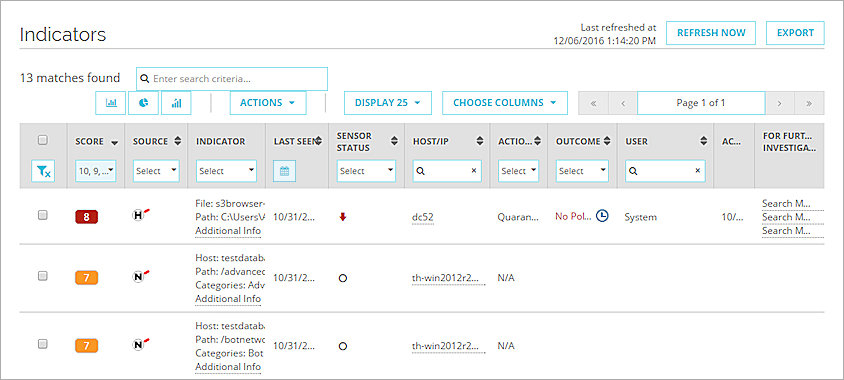Click the N source icon in /botnetwork row
The height and width of the screenshot is (380, 844).
pos(140,344)
